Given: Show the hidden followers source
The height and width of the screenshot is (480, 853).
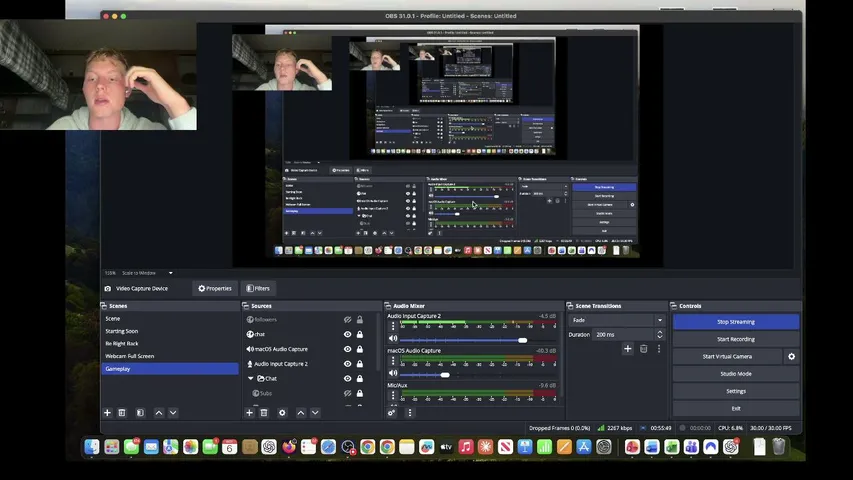Looking at the screenshot, I should (x=347, y=319).
